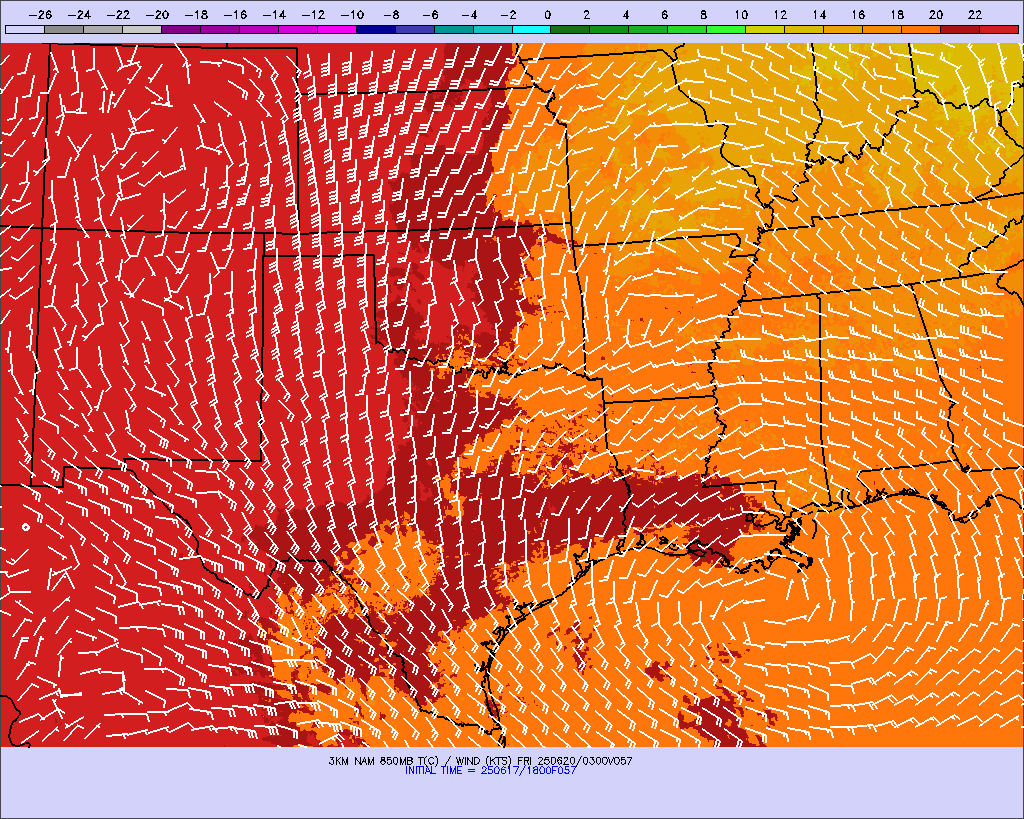Click the '0' scale label

click(x=547, y=15)
